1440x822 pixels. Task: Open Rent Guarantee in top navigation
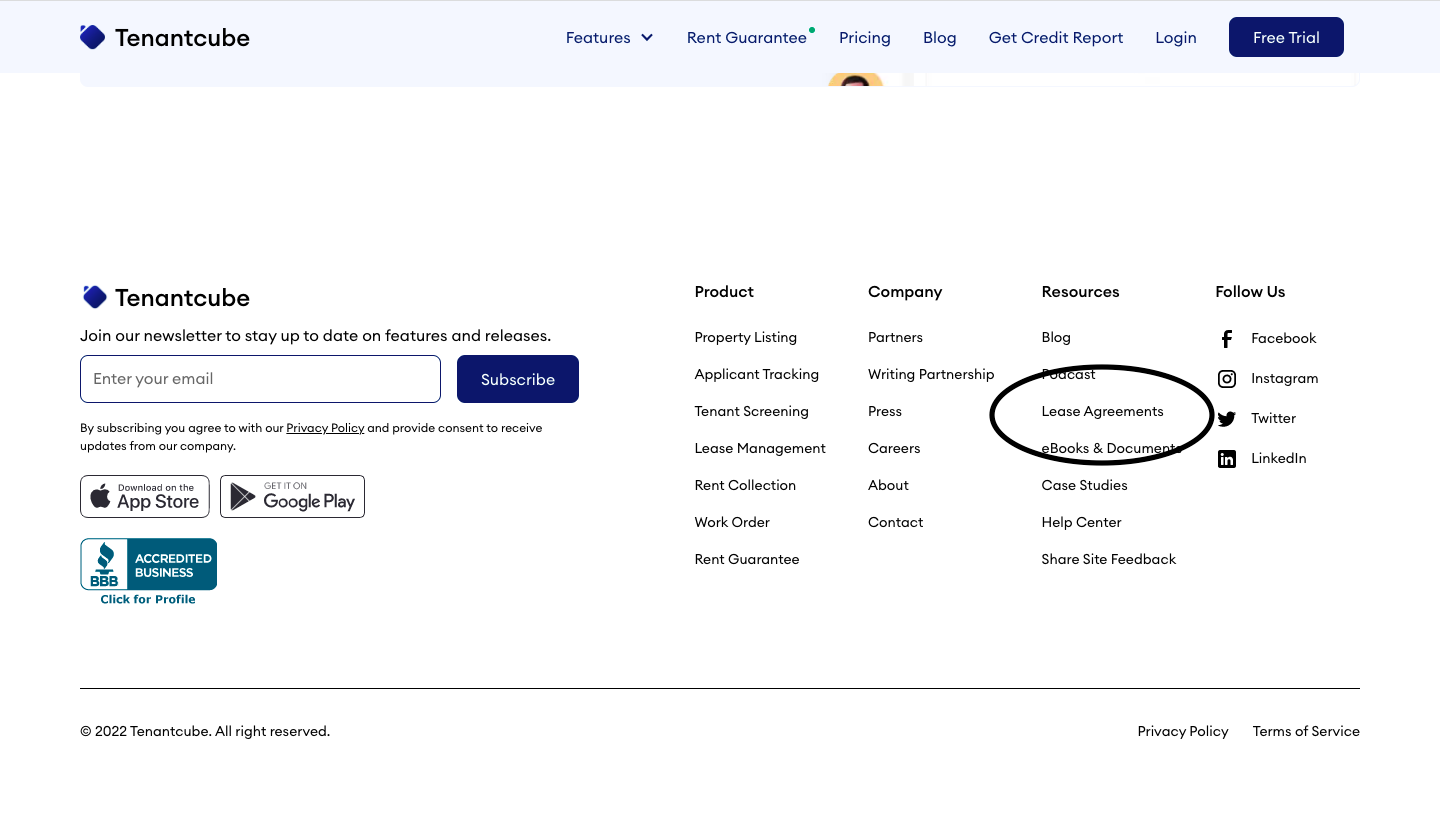point(747,38)
